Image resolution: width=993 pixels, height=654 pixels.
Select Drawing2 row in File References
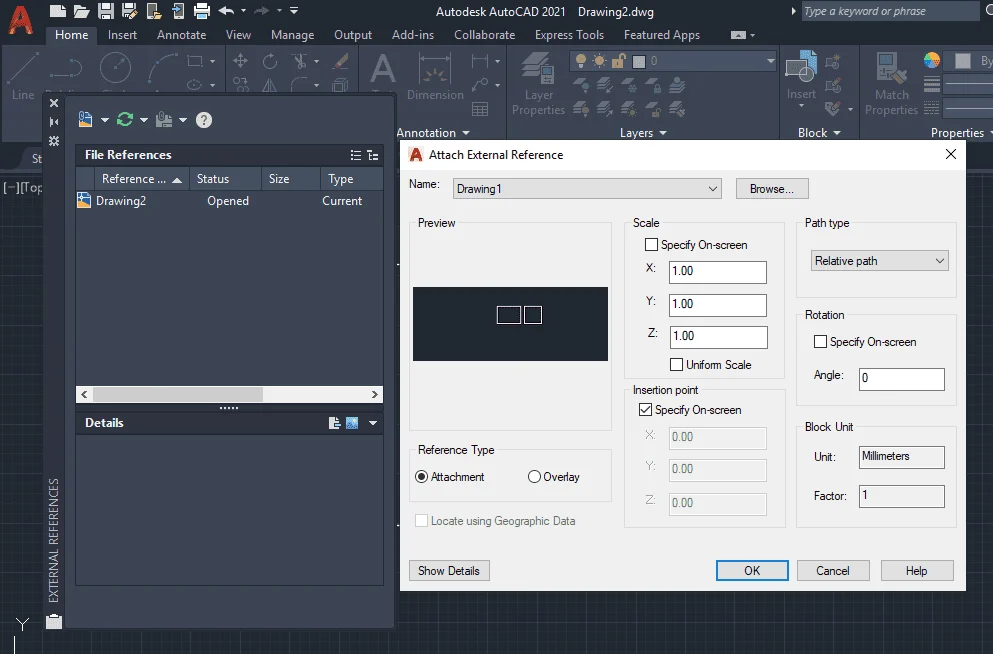pyautogui.click(x=229, y=201)
